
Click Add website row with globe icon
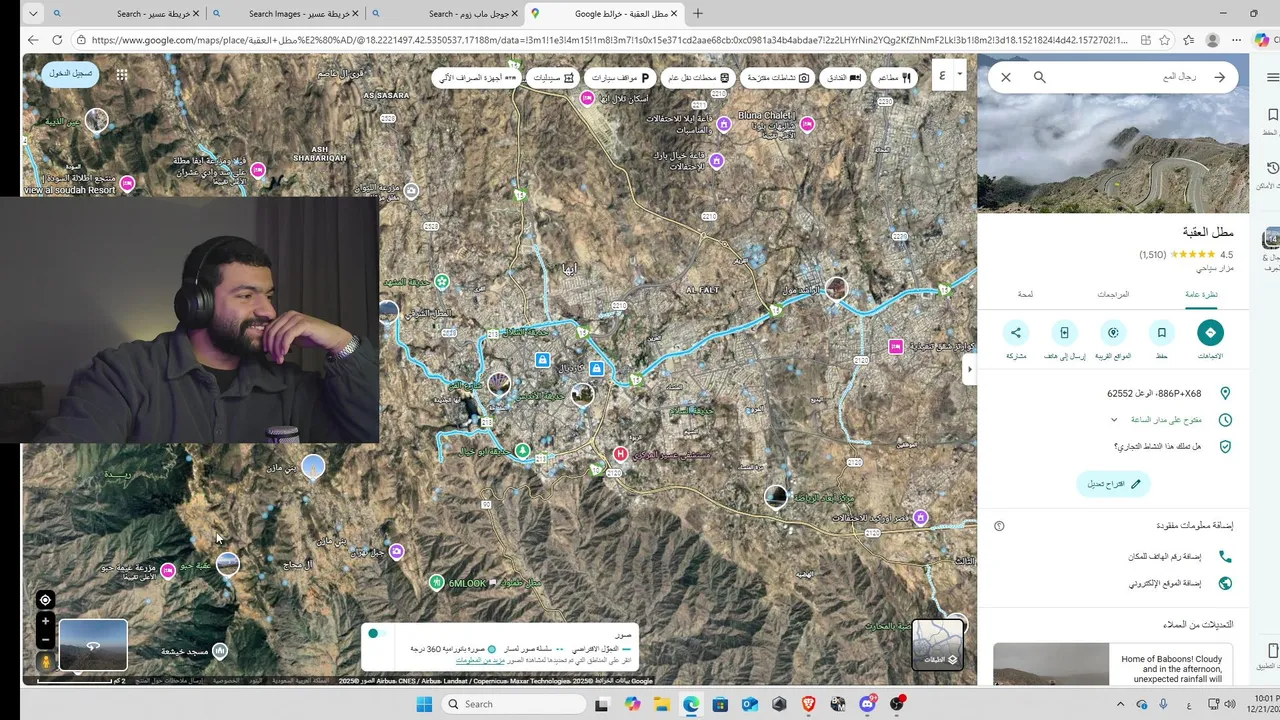tap(1113, 583)
